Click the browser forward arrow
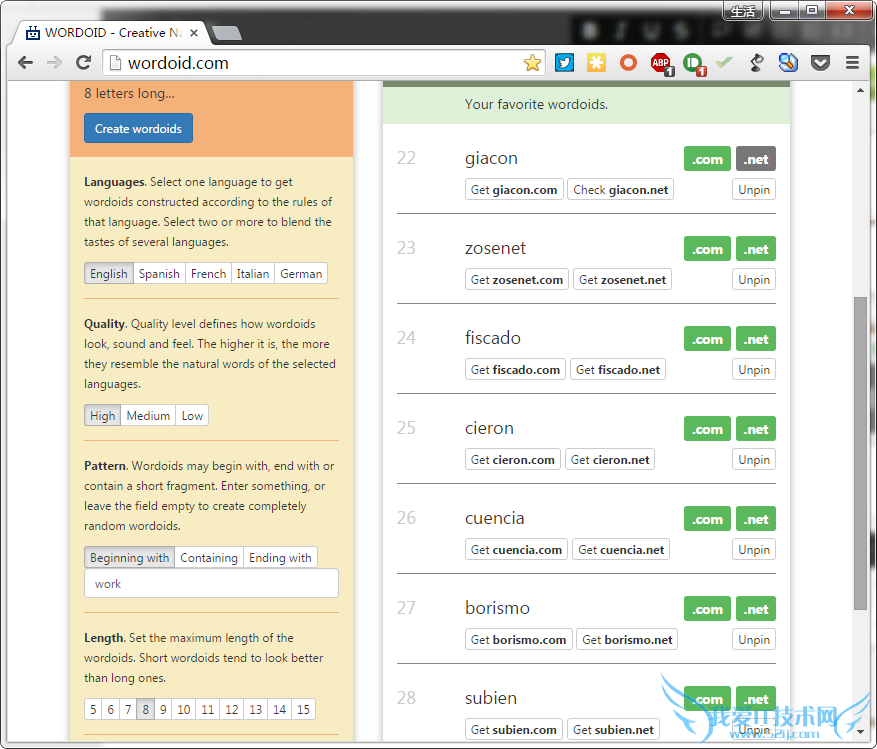 coord(54,63)
